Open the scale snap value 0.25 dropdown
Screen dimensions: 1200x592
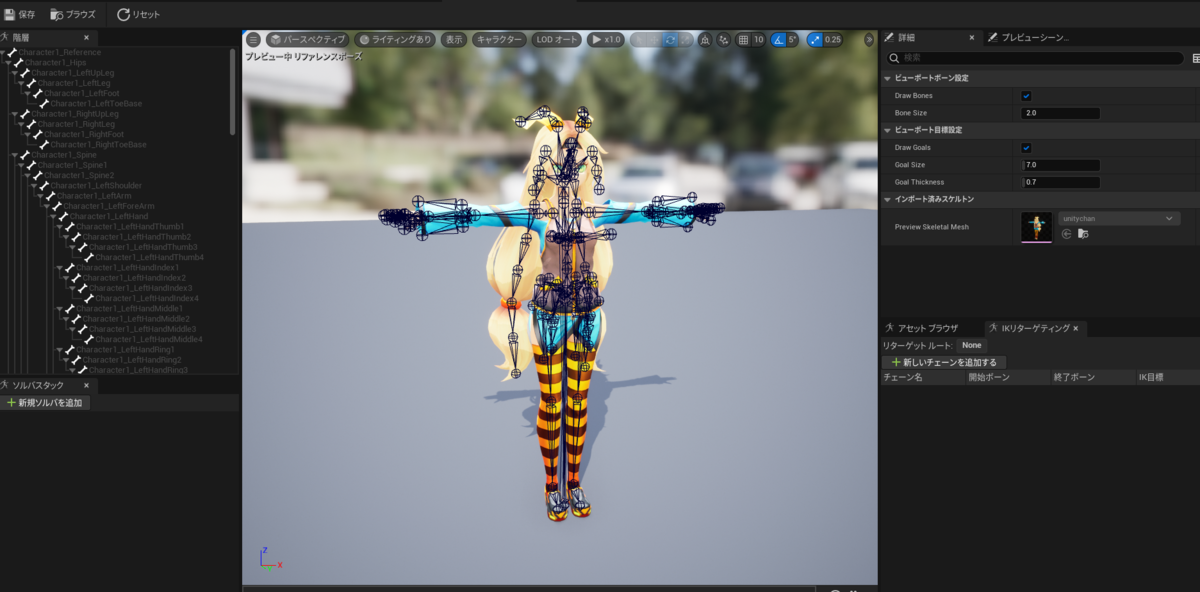[833, 40]
